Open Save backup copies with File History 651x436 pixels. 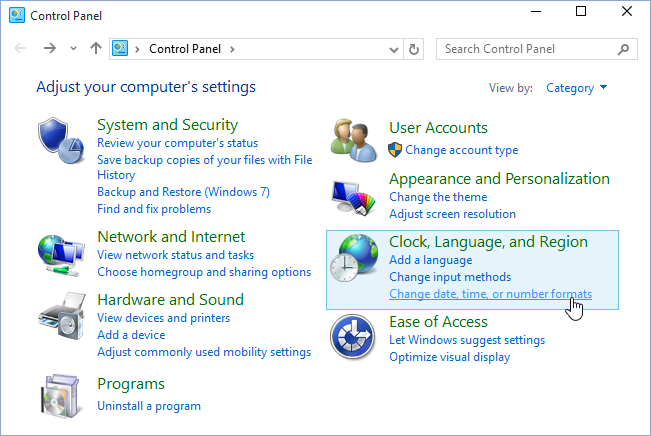[205, 167]
